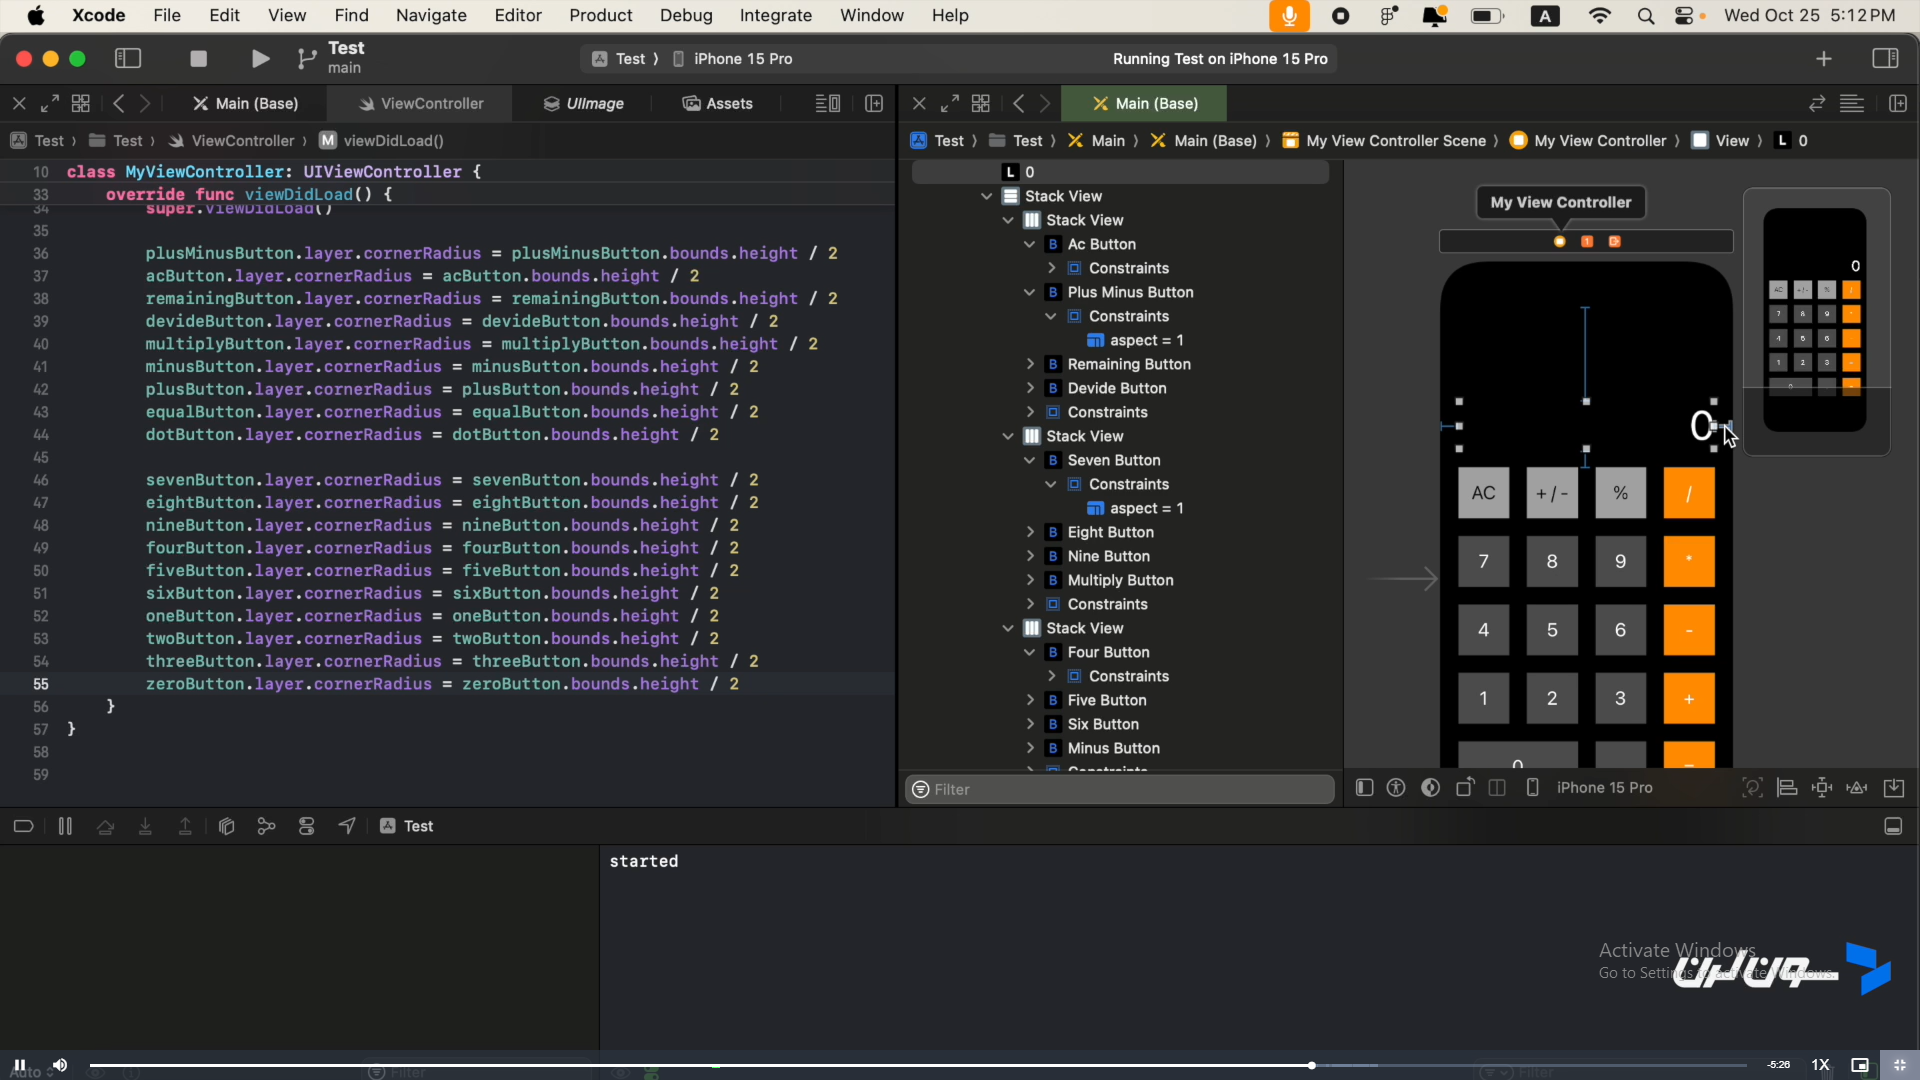The width and height of the screenshot is (1920, 1080).
Task: Open the left editor options lines icon
Action: pos(827,103)
